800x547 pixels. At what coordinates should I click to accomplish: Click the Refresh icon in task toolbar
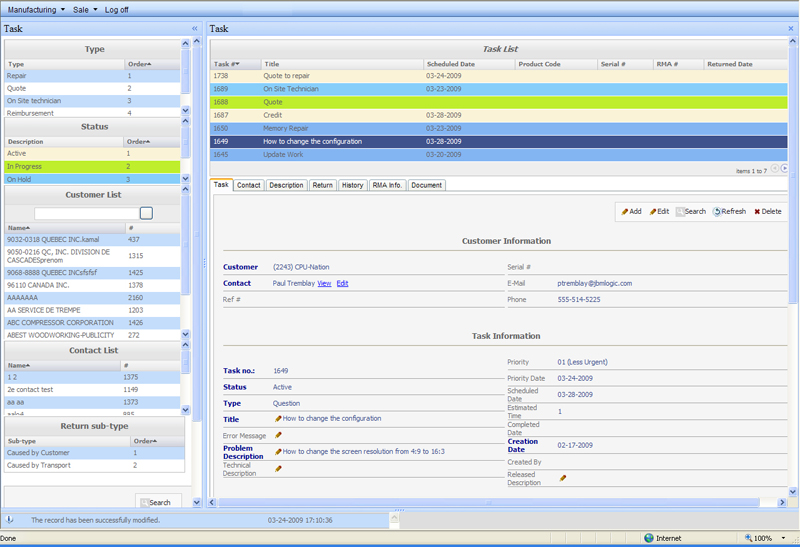[x=717, y=212]
